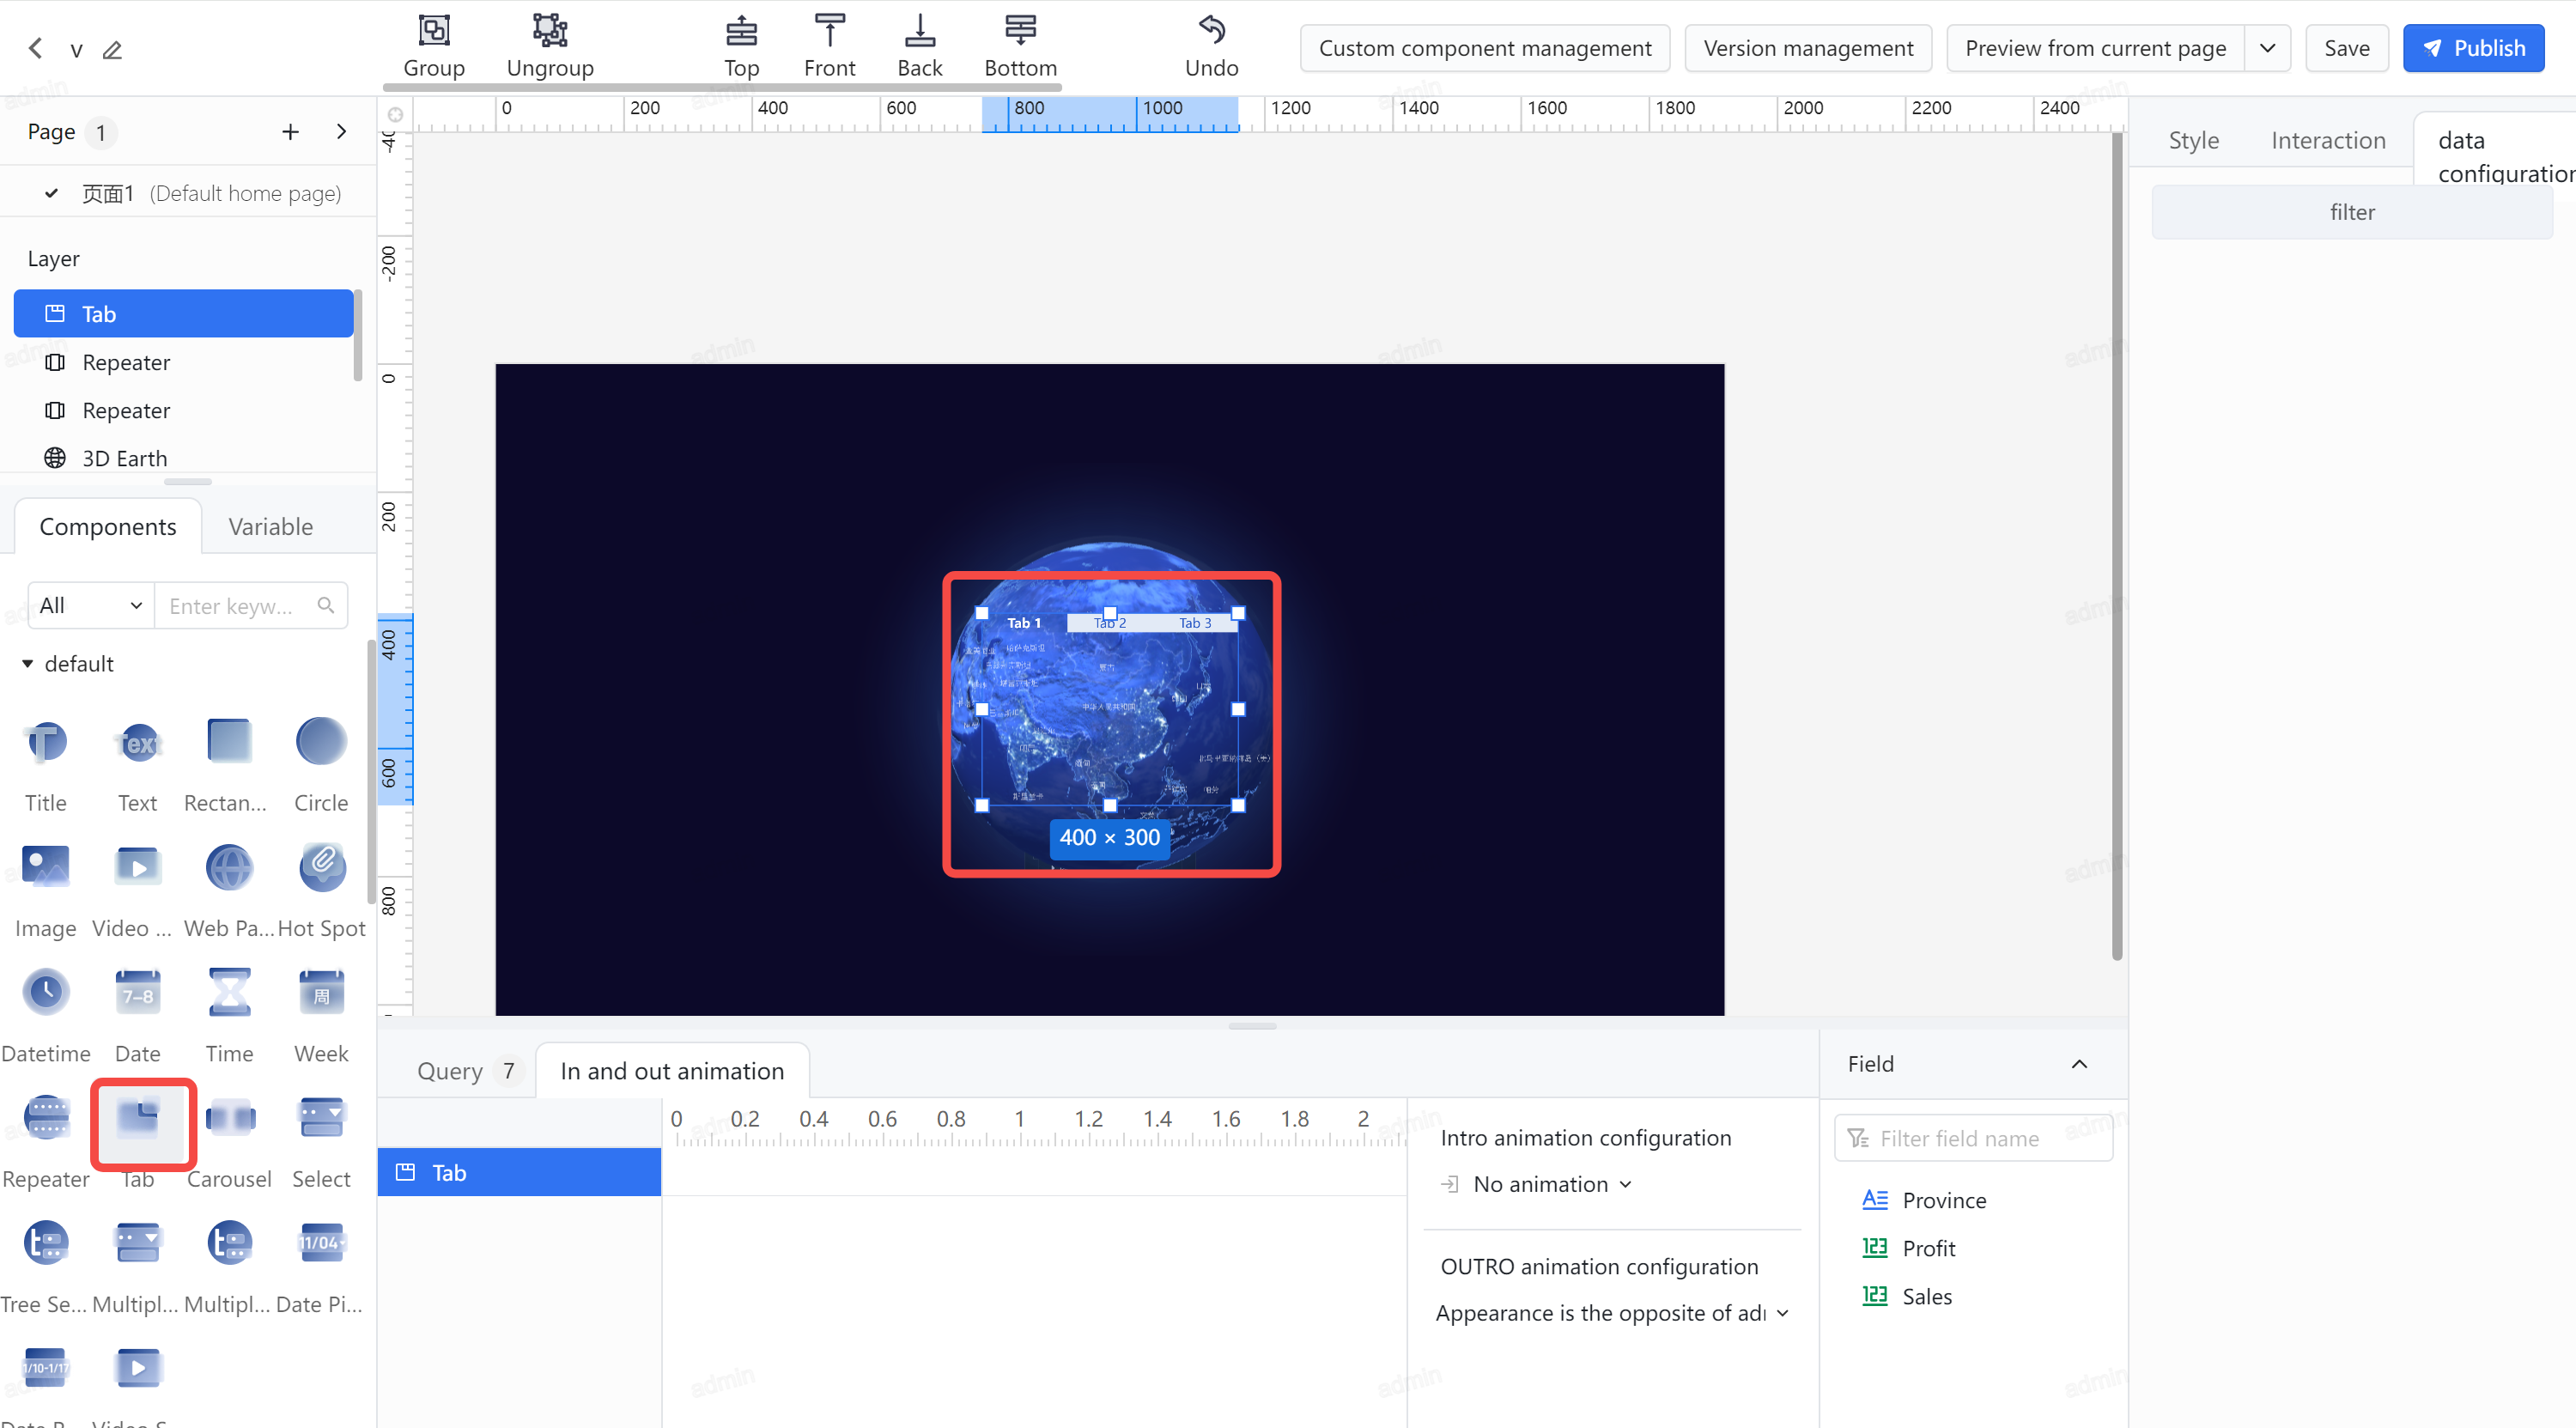
Task: Move layer to Top
Action: pos(741,46)
